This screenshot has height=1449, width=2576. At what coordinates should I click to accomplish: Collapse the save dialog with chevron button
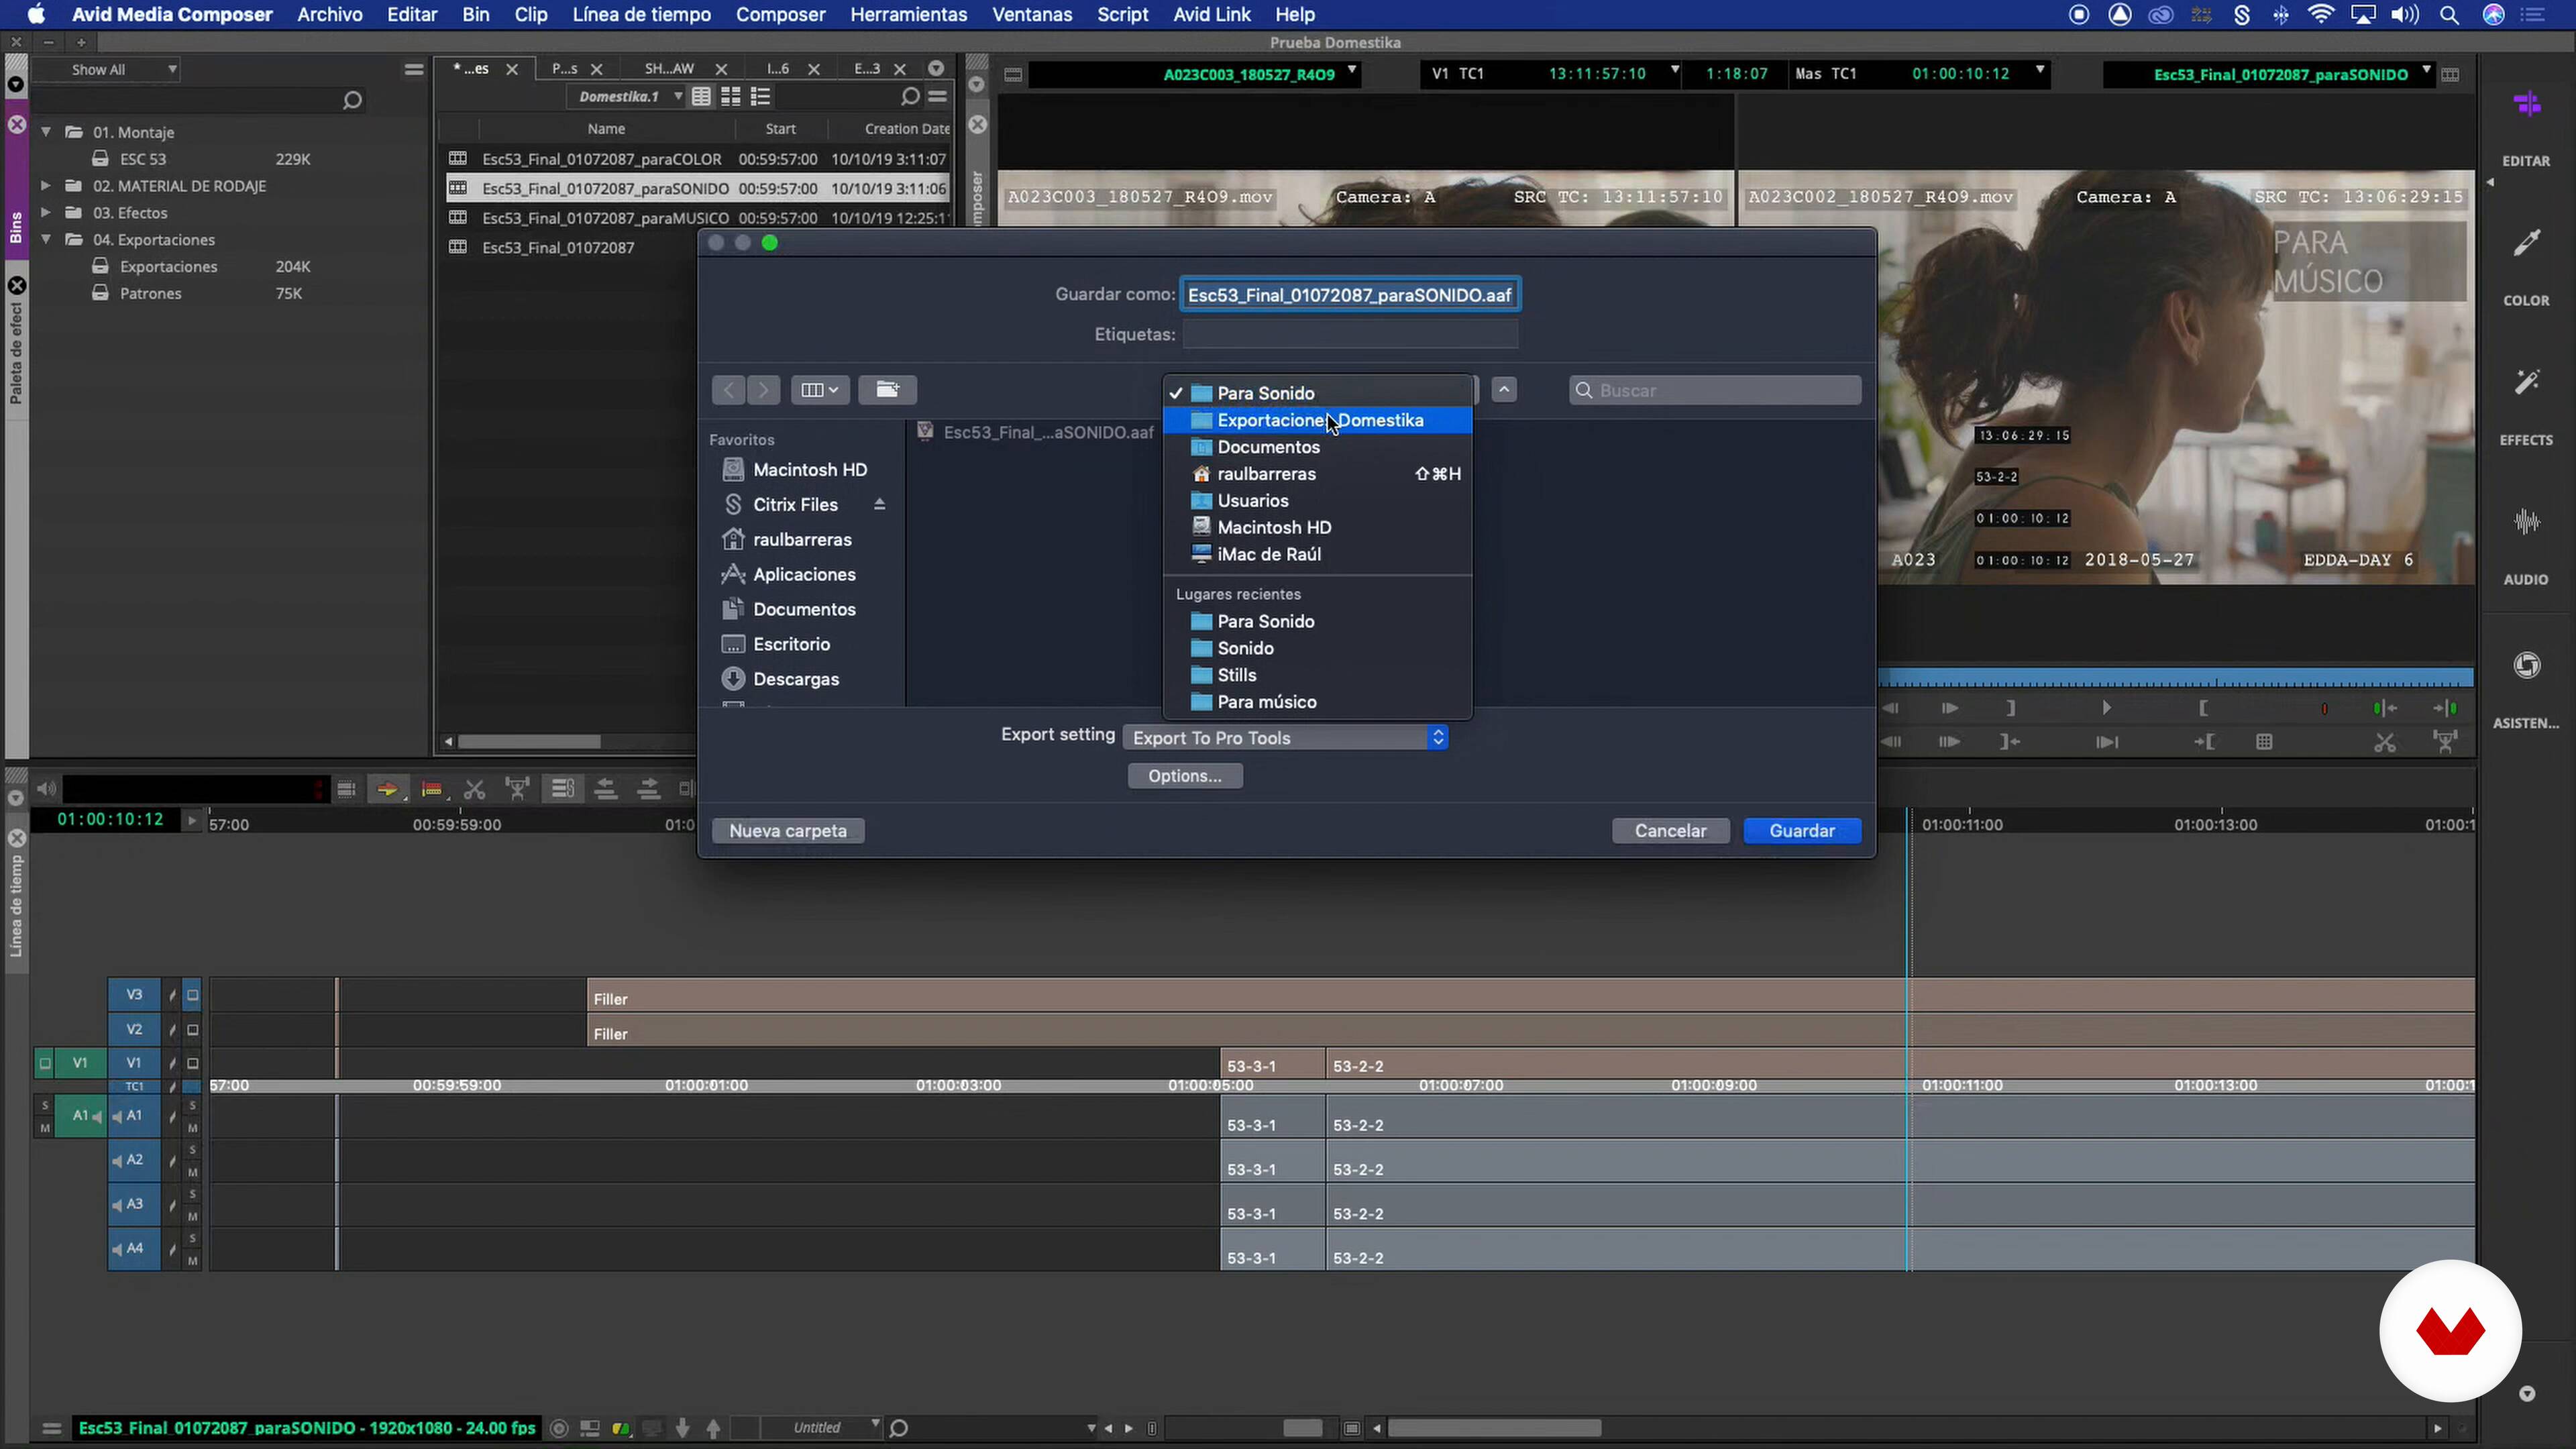[x=1504, y=390]
